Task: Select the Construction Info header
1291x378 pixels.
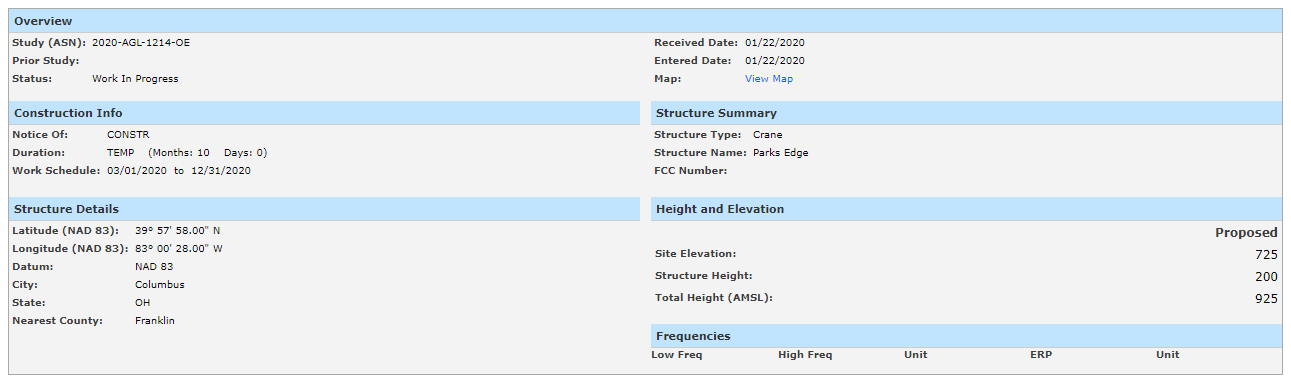Action: [x=324, y=113]
